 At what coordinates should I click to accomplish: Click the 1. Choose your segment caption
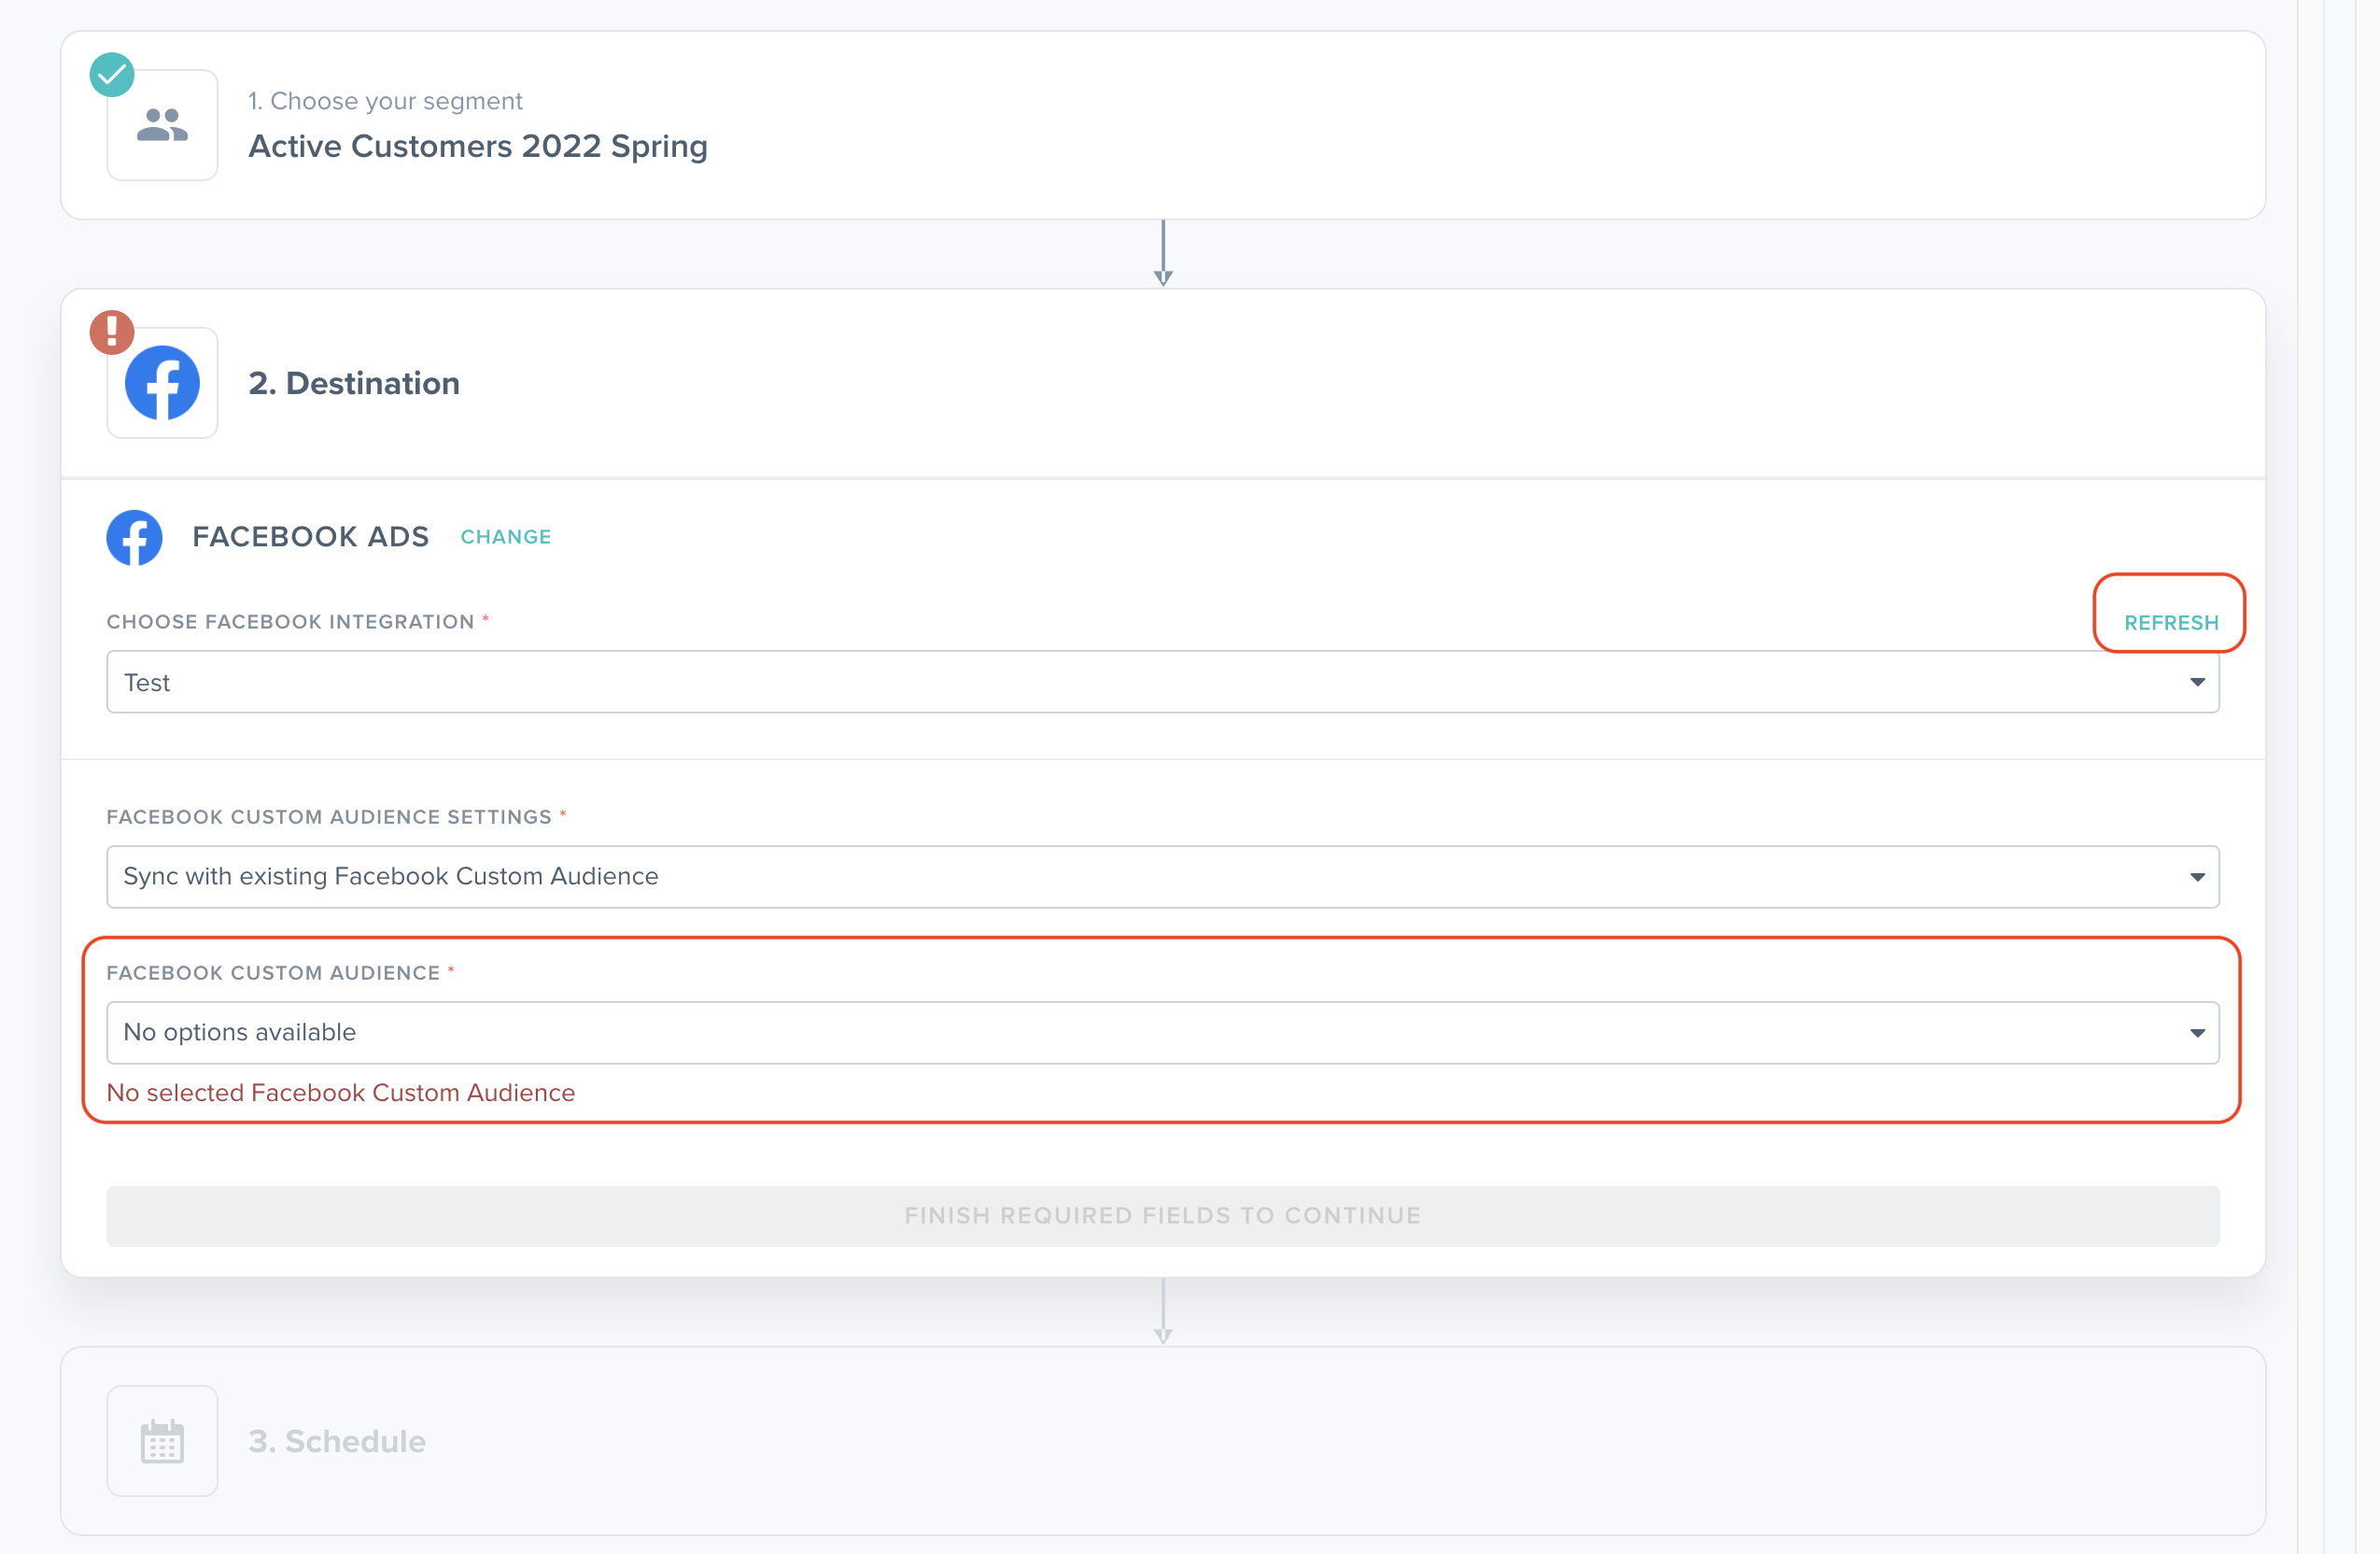tap(385, 101)
